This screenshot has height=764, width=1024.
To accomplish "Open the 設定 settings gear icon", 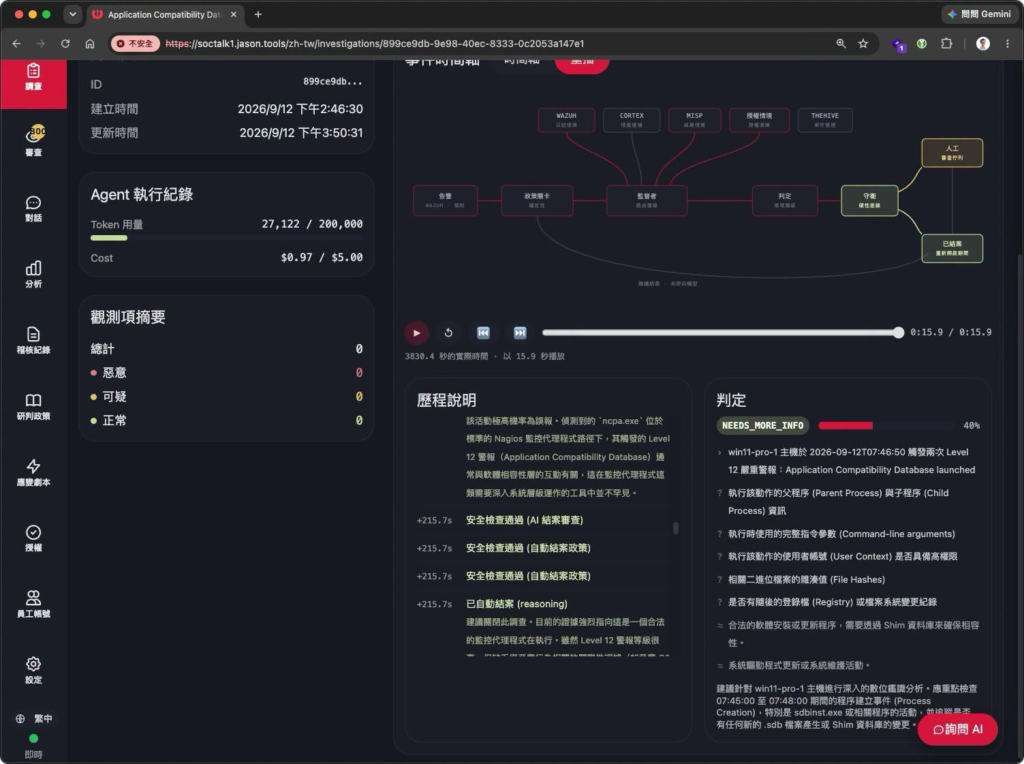I will pyautogui.click(x=33, y=670).
